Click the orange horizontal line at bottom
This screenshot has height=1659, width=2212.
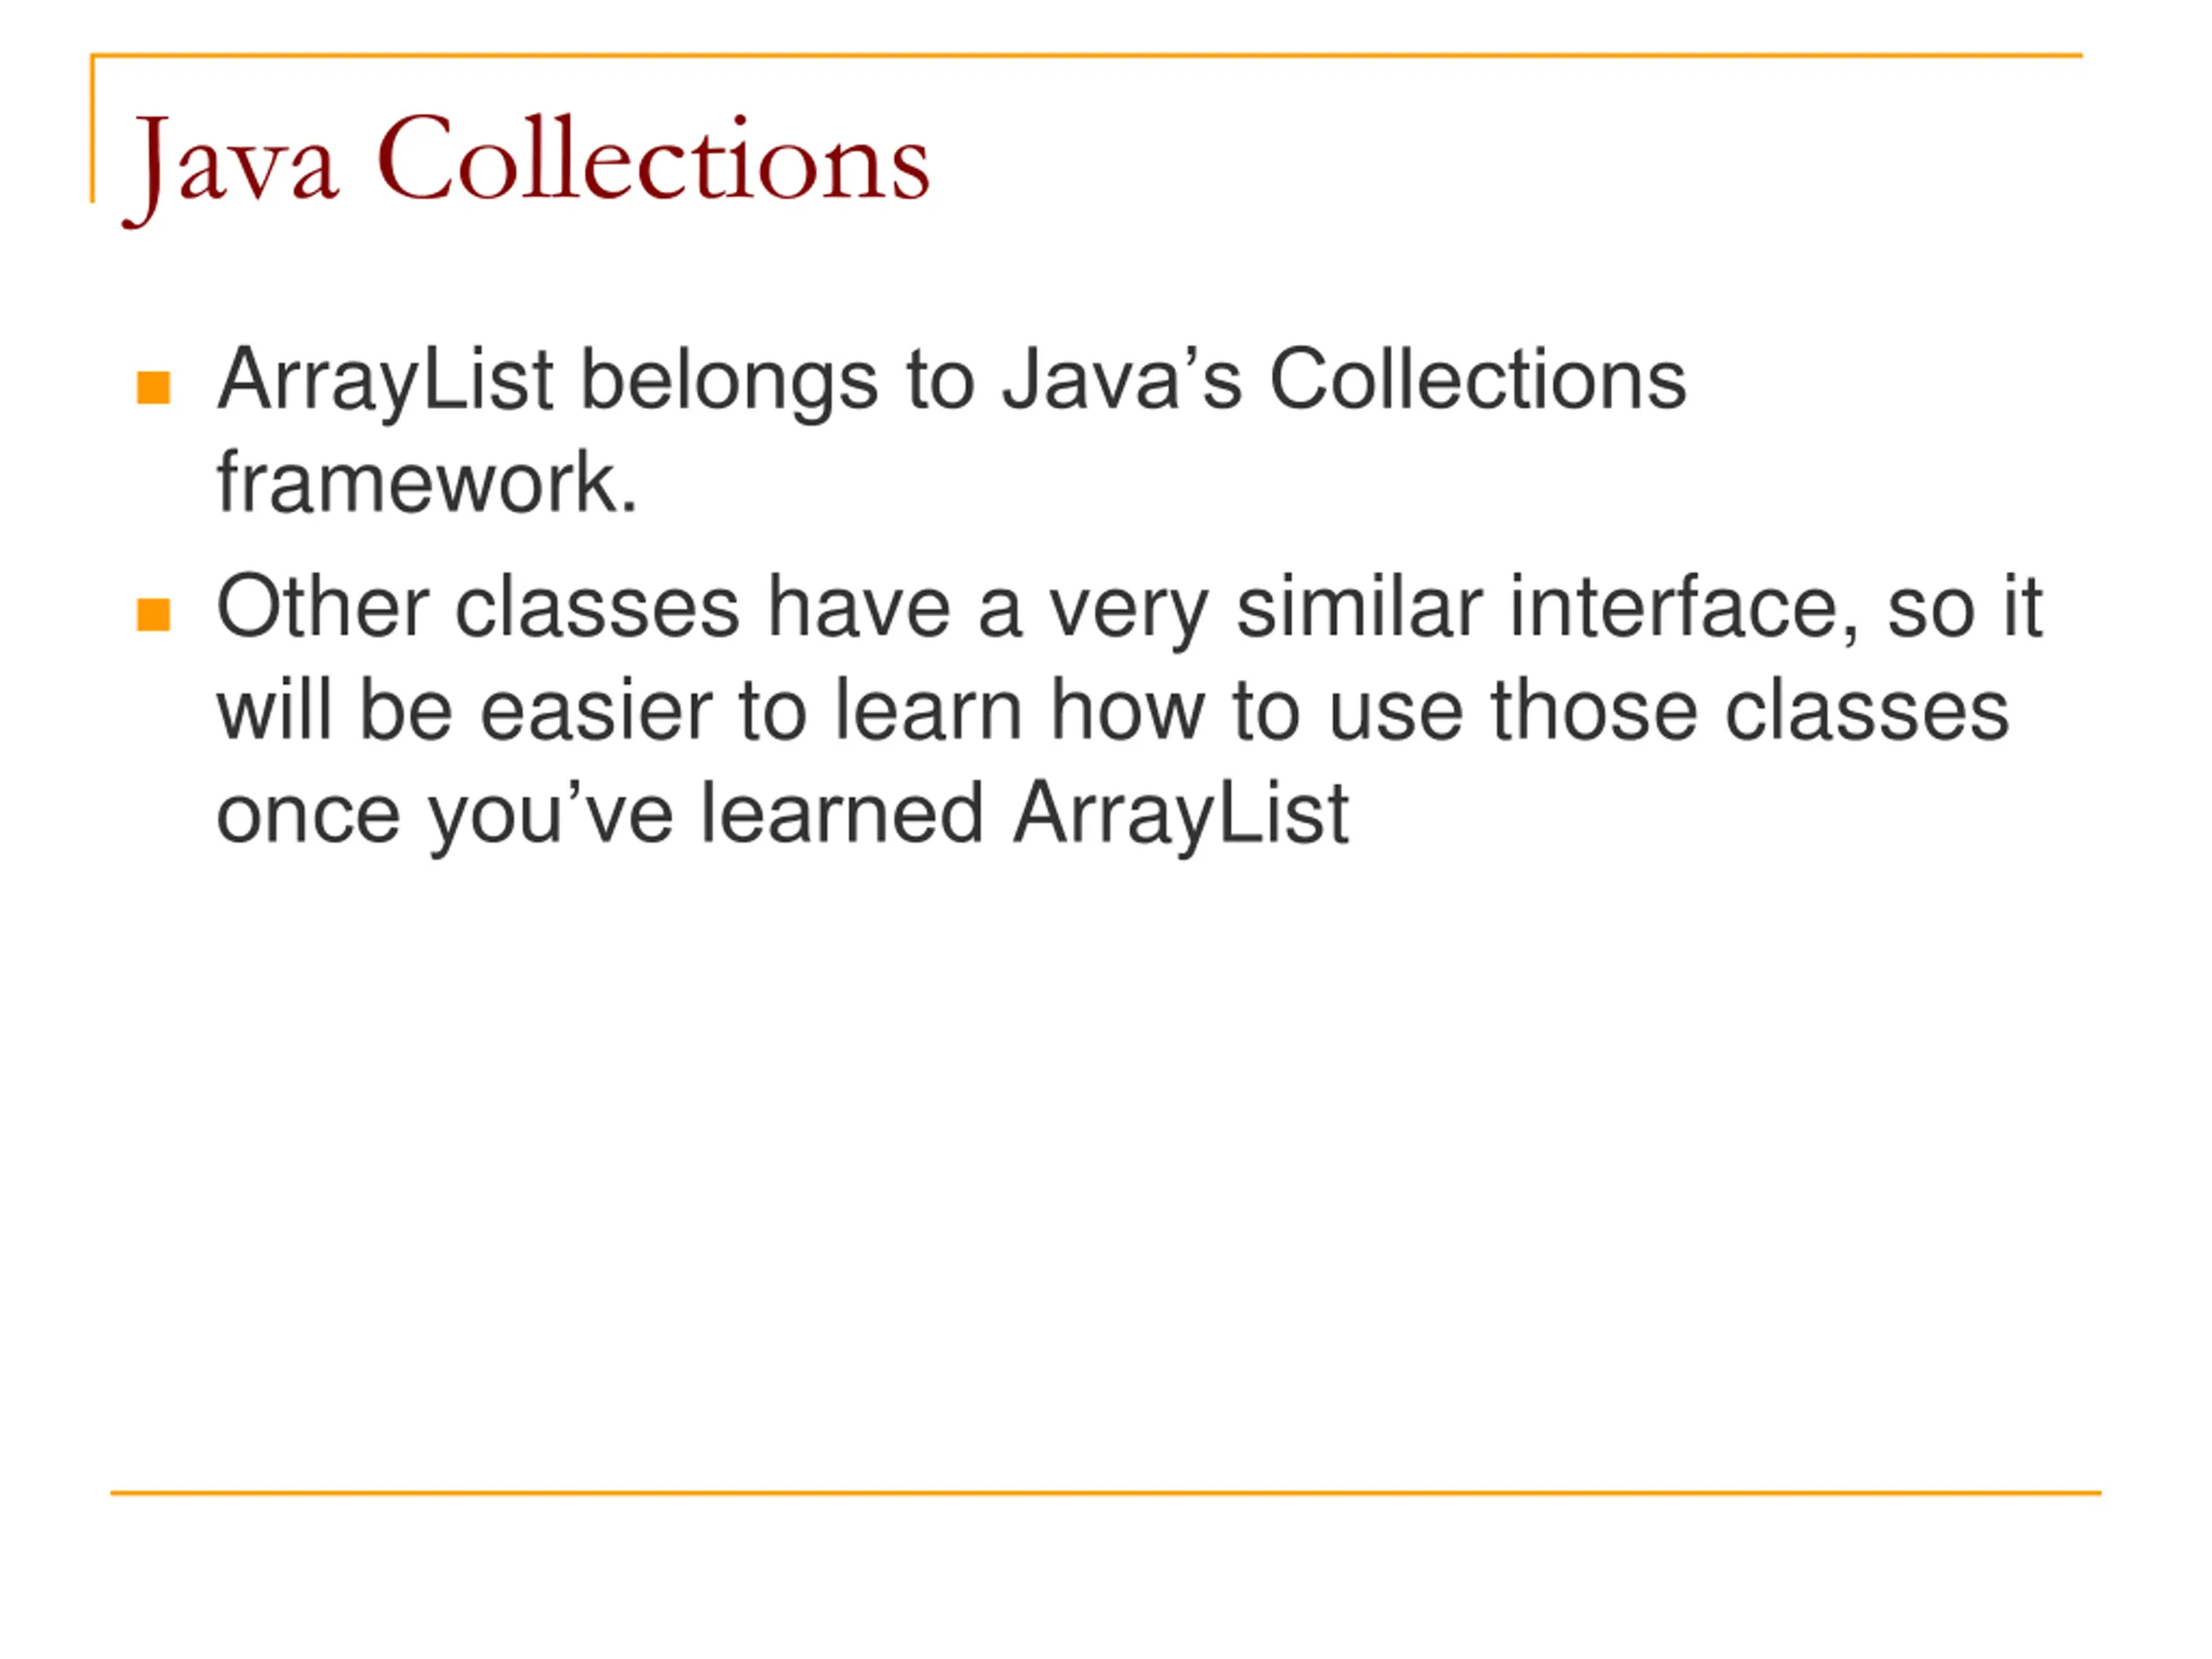[1105, 1493]
